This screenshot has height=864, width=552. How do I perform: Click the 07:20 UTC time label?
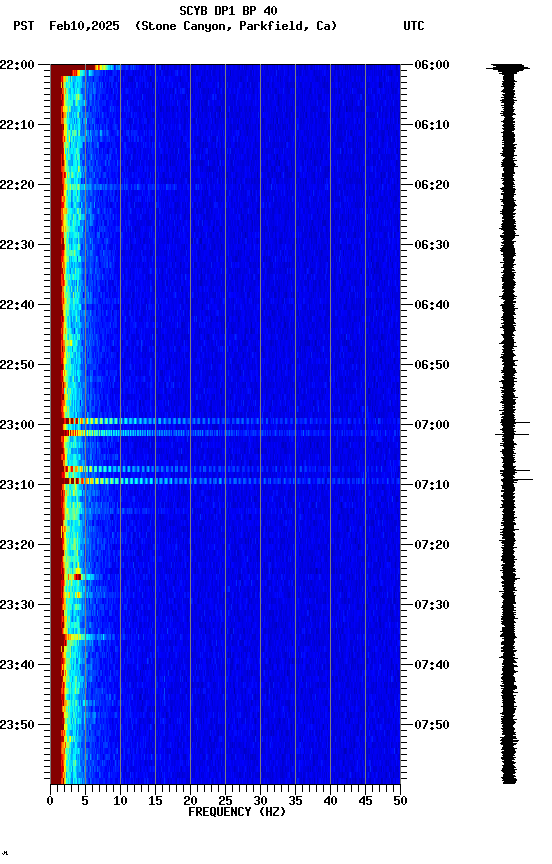[x=432, y=546]
